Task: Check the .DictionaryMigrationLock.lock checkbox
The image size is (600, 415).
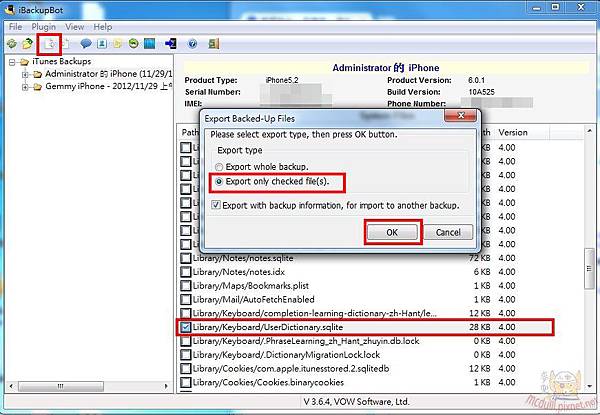Action: [x=186, y=355]
